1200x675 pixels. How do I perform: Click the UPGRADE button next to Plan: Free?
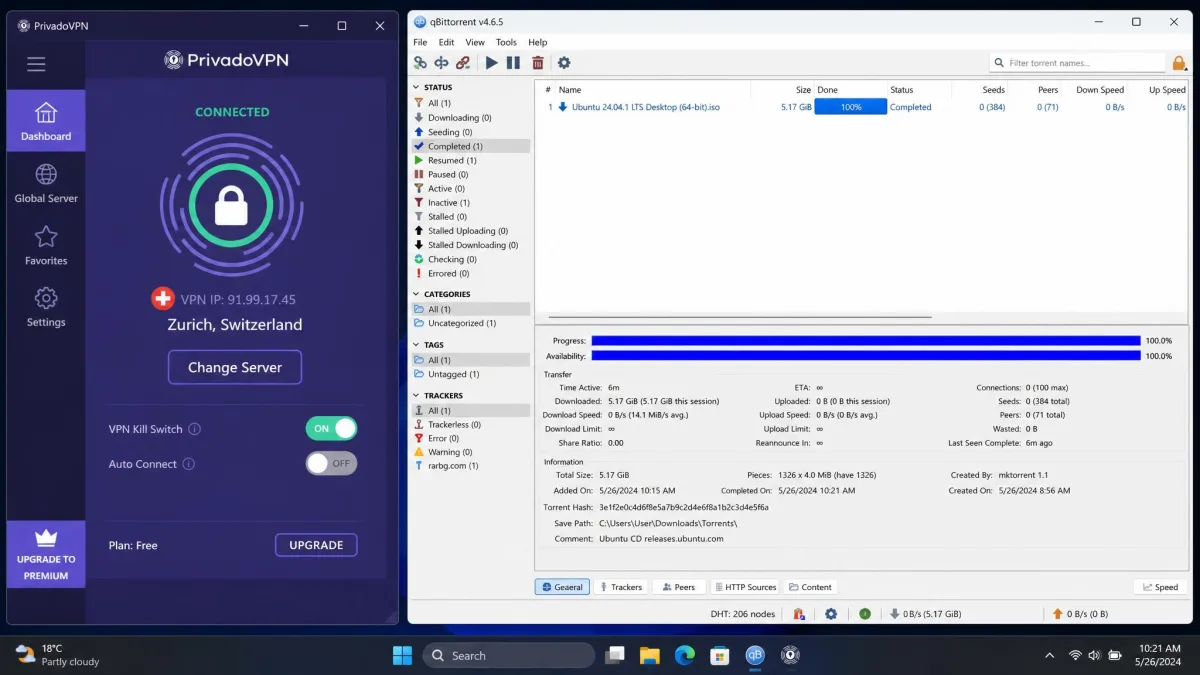pos(316,545)
